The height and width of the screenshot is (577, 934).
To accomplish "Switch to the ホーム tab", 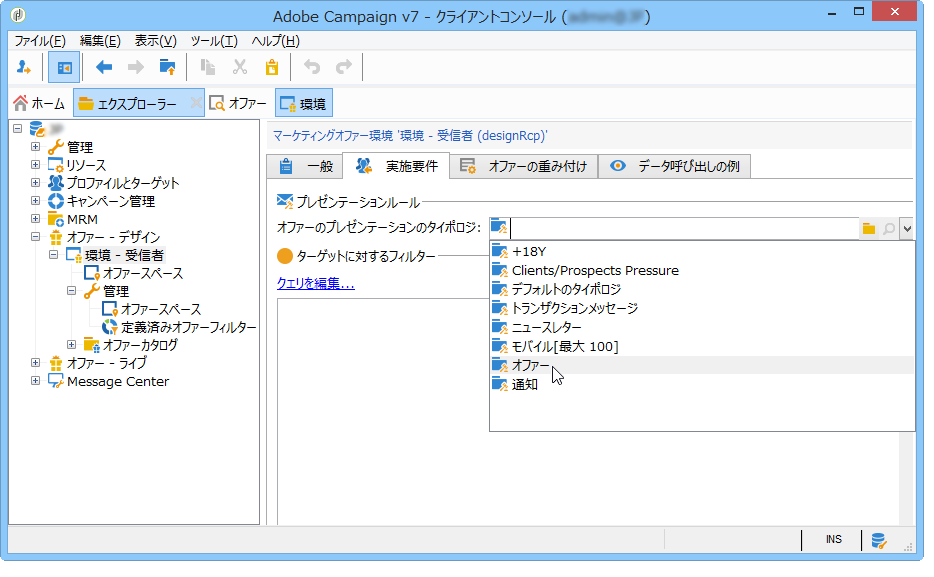I will tap(39, 104).
